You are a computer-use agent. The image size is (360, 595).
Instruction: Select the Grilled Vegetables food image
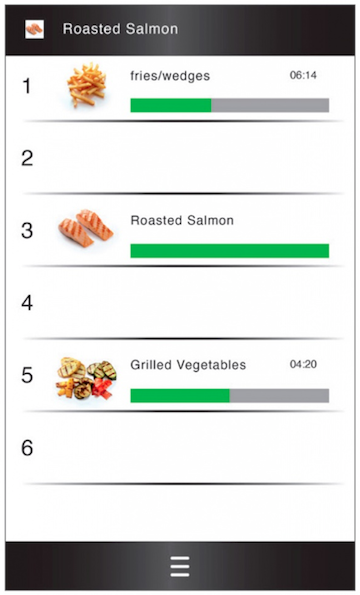click(86, 378)
